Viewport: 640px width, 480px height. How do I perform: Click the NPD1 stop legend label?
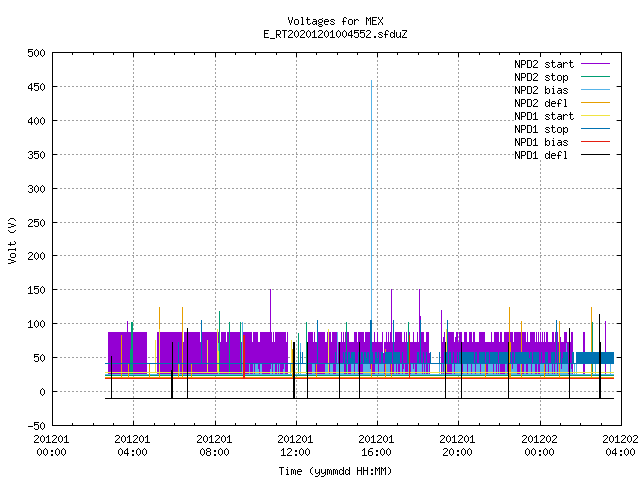[541, 129]
